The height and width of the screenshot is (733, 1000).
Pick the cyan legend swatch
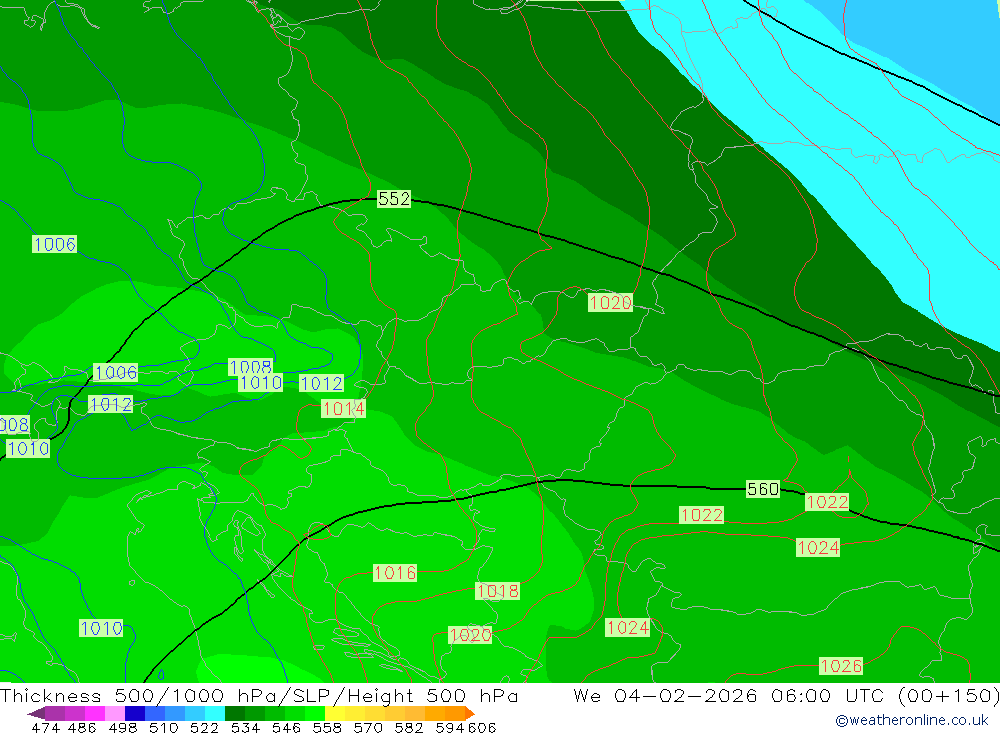215,714
